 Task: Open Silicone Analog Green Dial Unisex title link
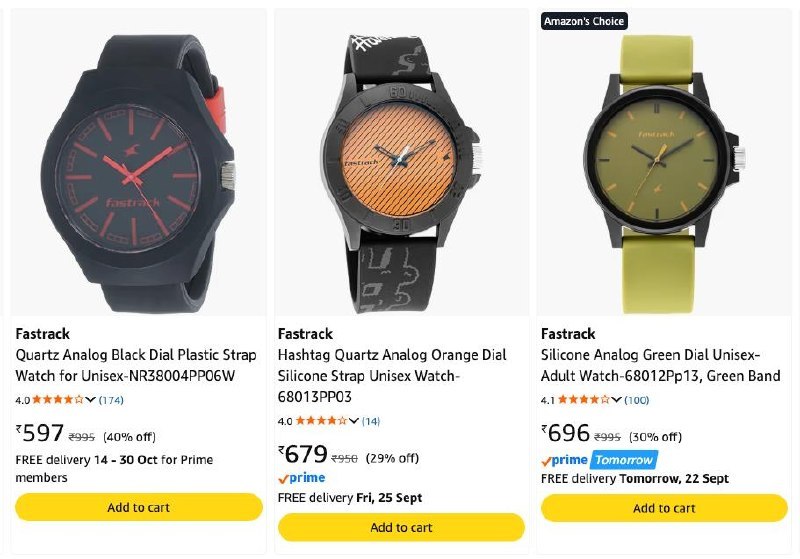click(x=661, y=365)
